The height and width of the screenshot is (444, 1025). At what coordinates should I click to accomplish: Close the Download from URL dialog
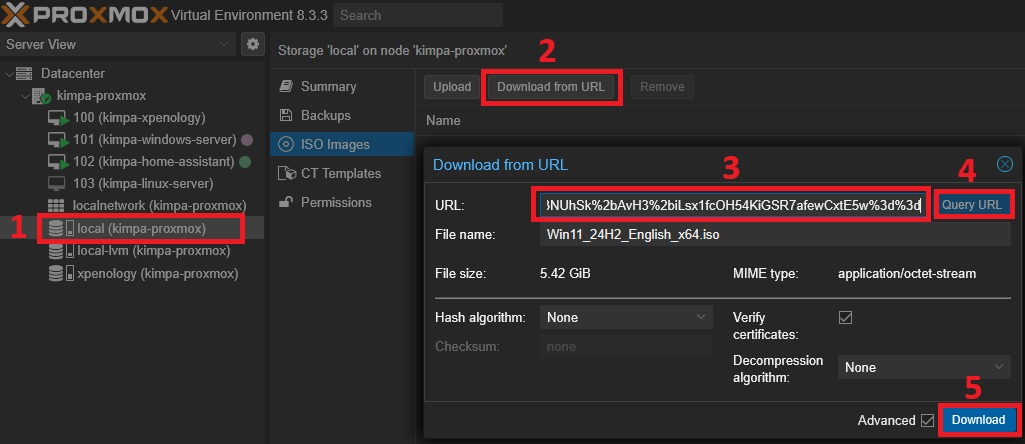1004,164
